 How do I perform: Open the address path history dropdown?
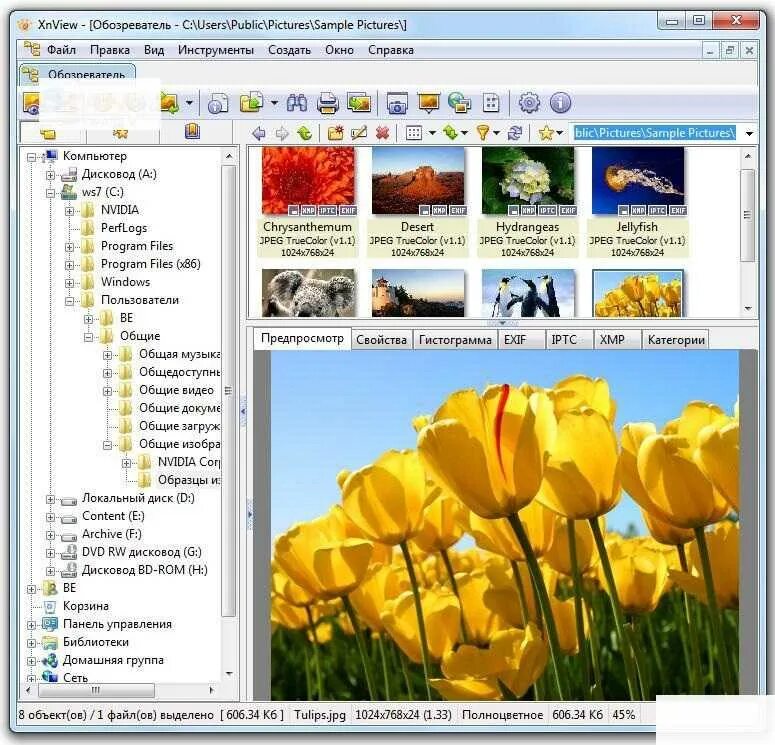point(749,133)
